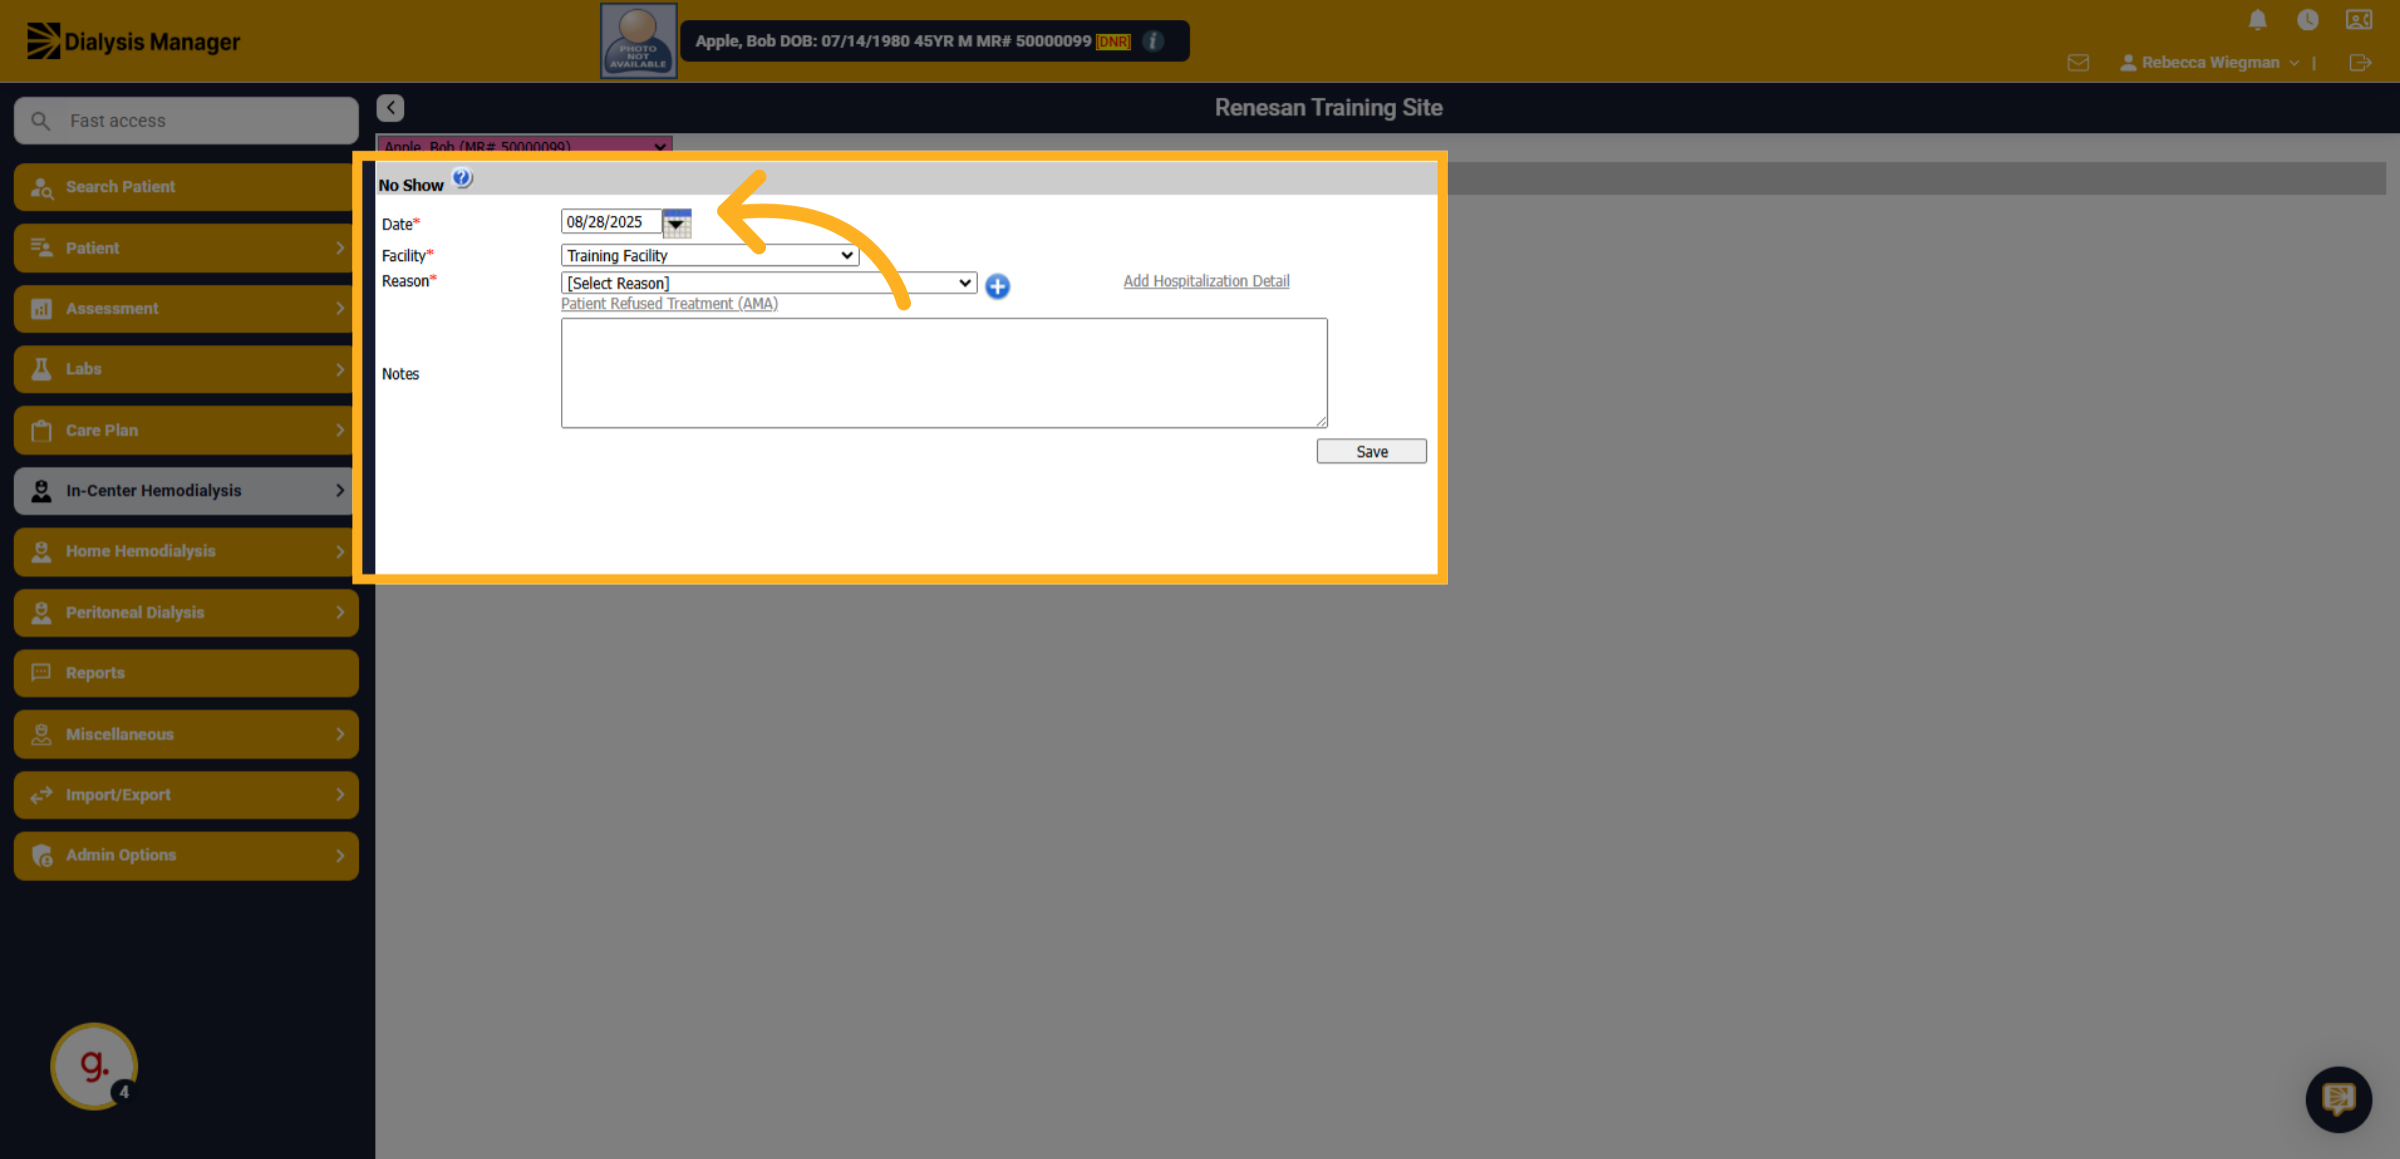Focus the Fast access search box
This screenshot has height=1159, width=2400.
(x=186, y=121)
